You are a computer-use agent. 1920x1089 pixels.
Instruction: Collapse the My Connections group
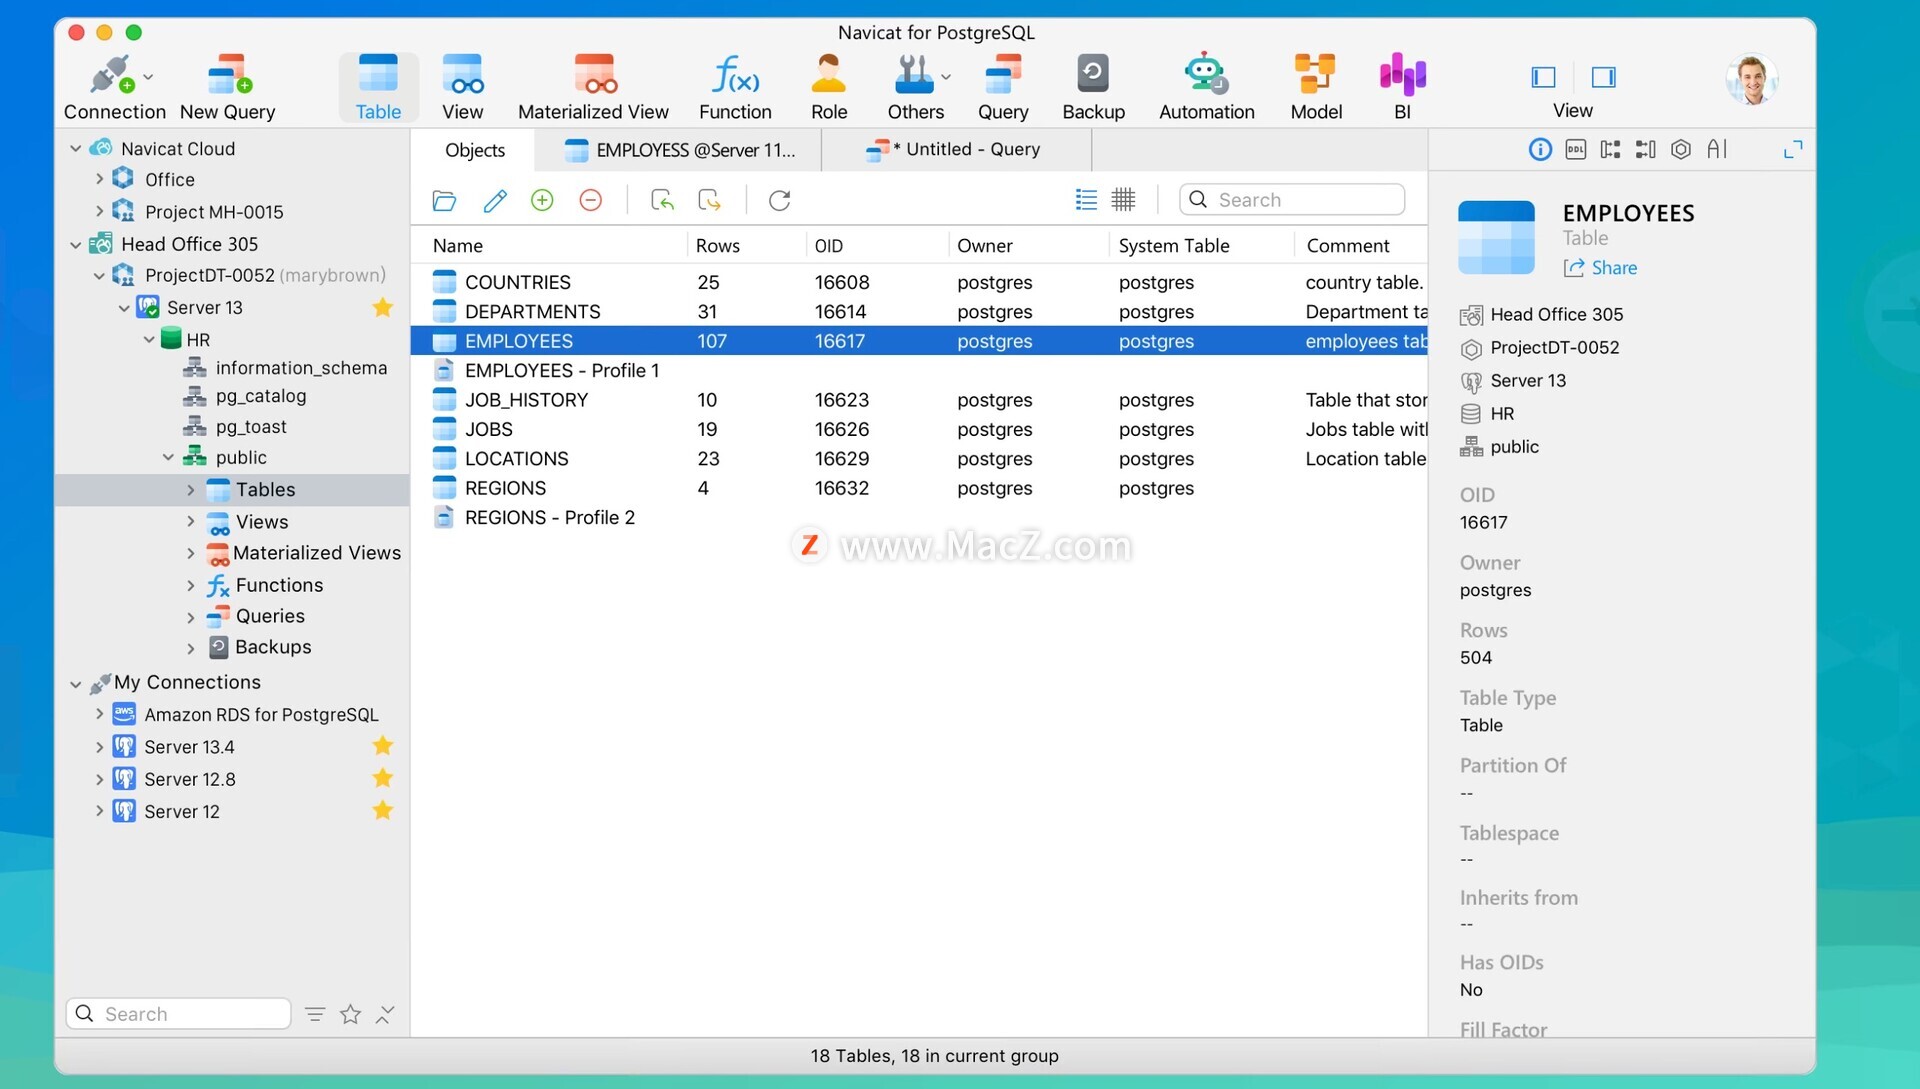click(x=76, y=684)
